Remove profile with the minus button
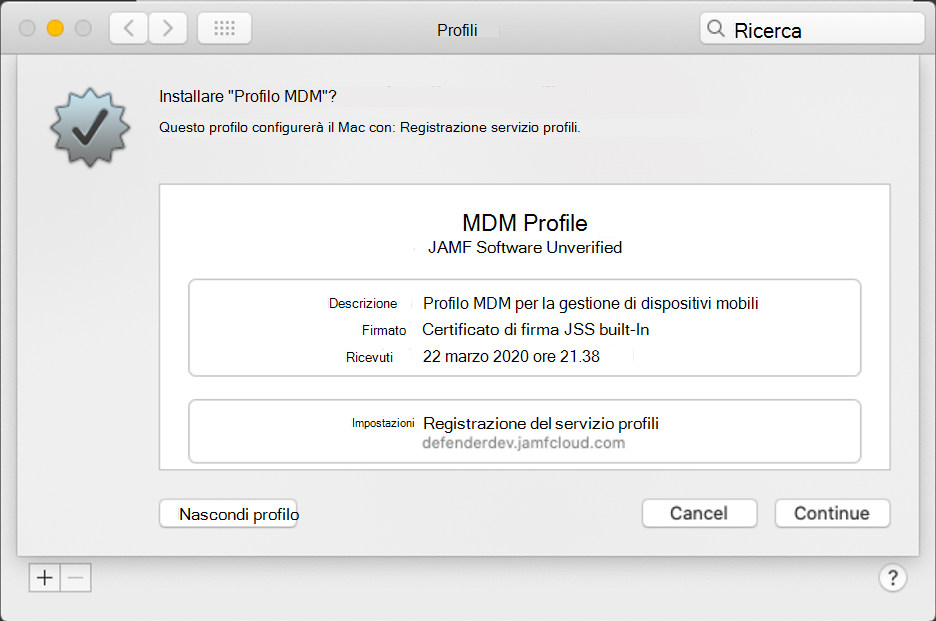 [x=76, y=577]
